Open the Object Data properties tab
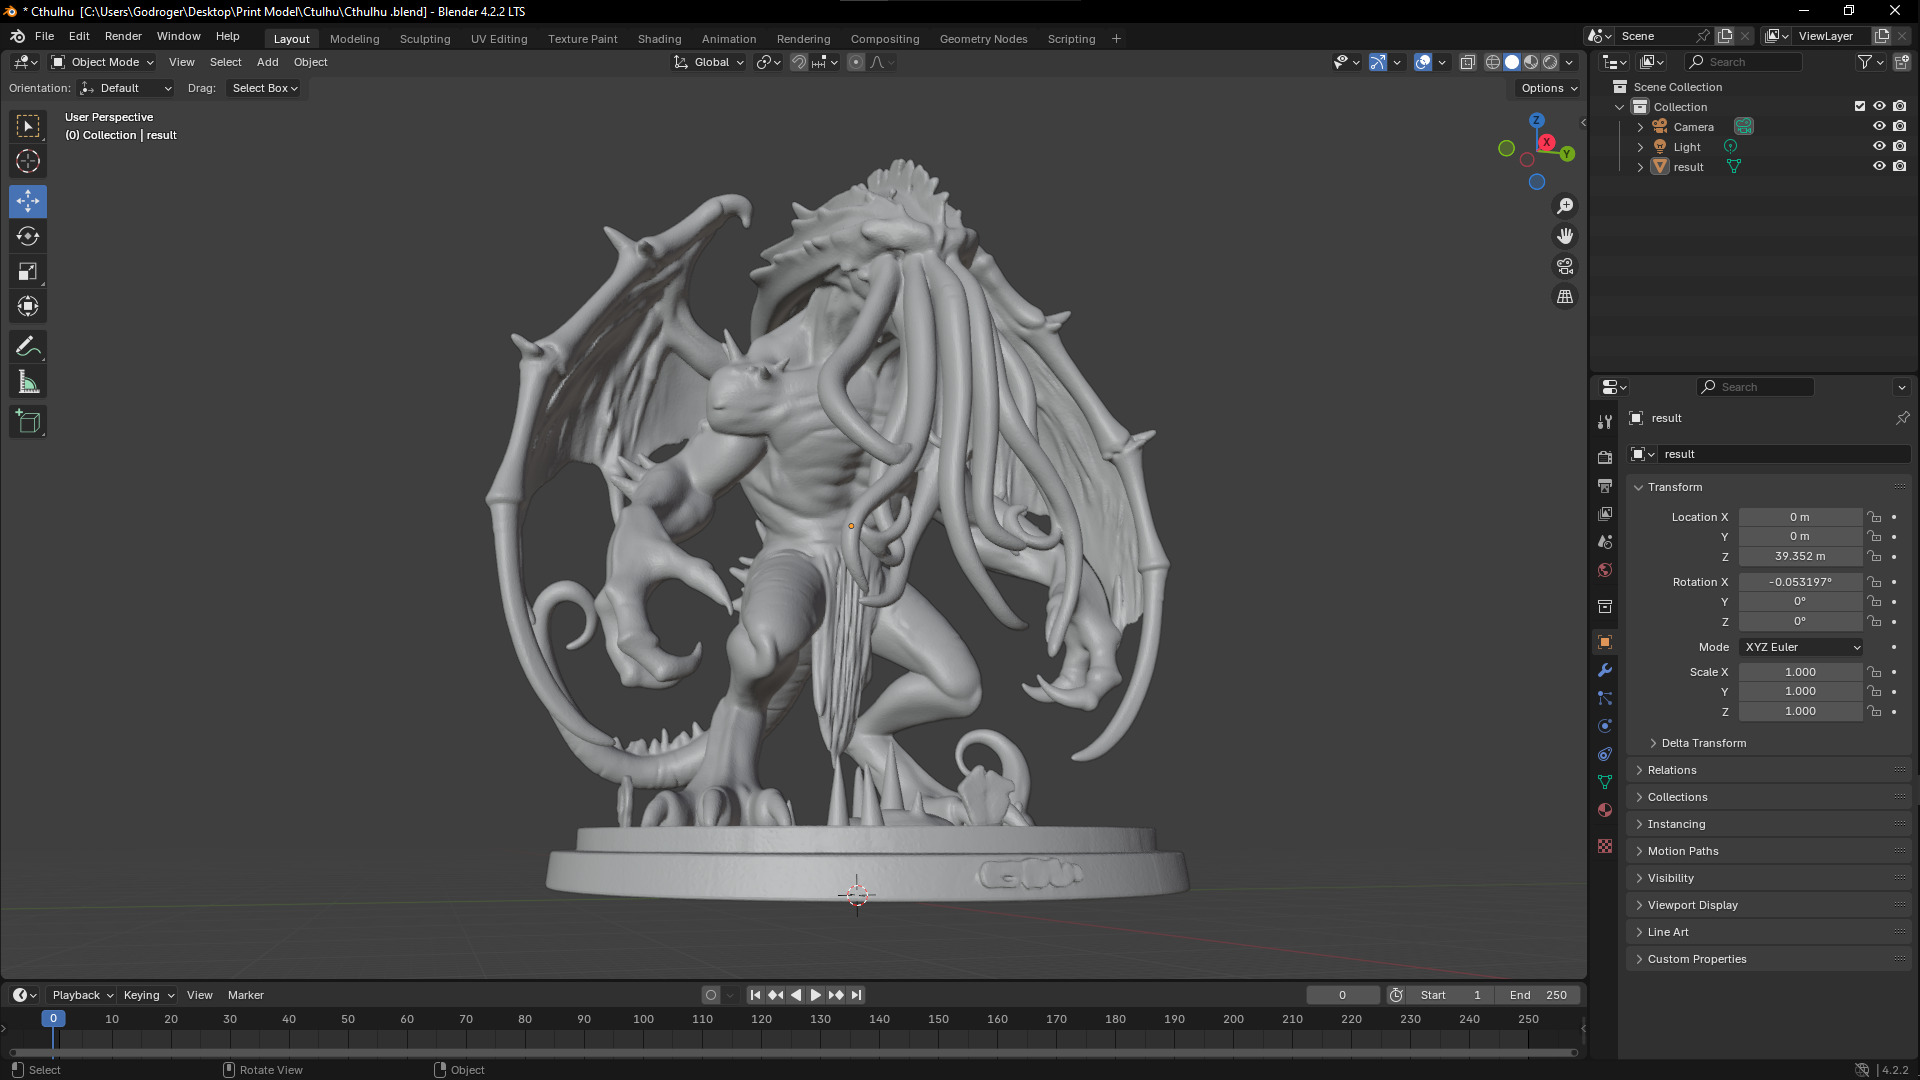 coord(1605,782)
